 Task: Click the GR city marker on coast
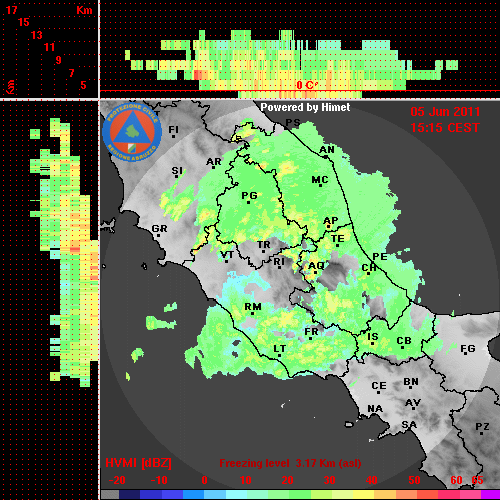pyautogui.click(x=158, y=235)
